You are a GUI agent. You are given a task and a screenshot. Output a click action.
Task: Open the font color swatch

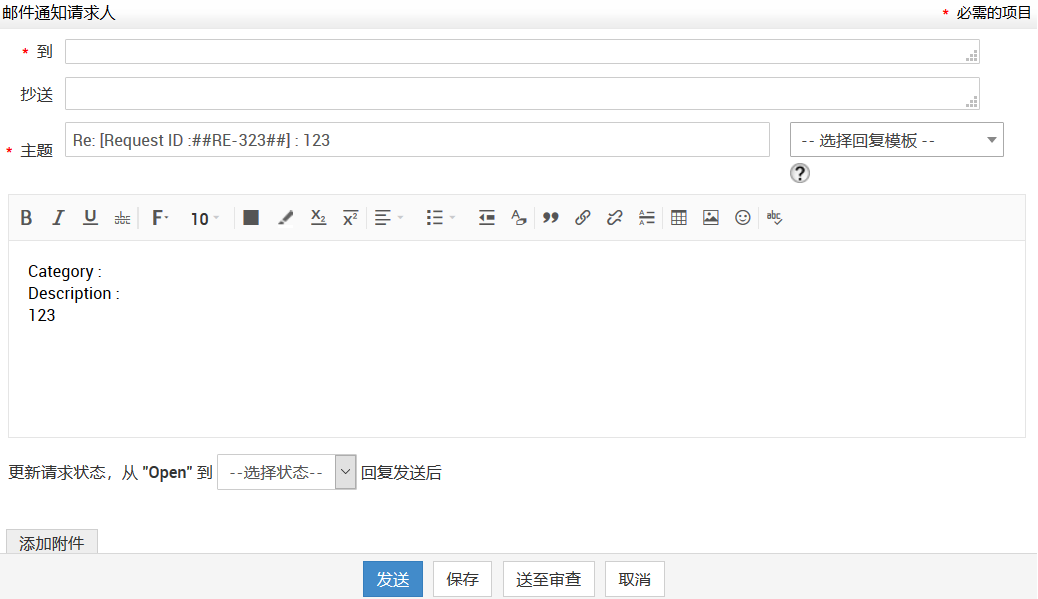[251, 218]
